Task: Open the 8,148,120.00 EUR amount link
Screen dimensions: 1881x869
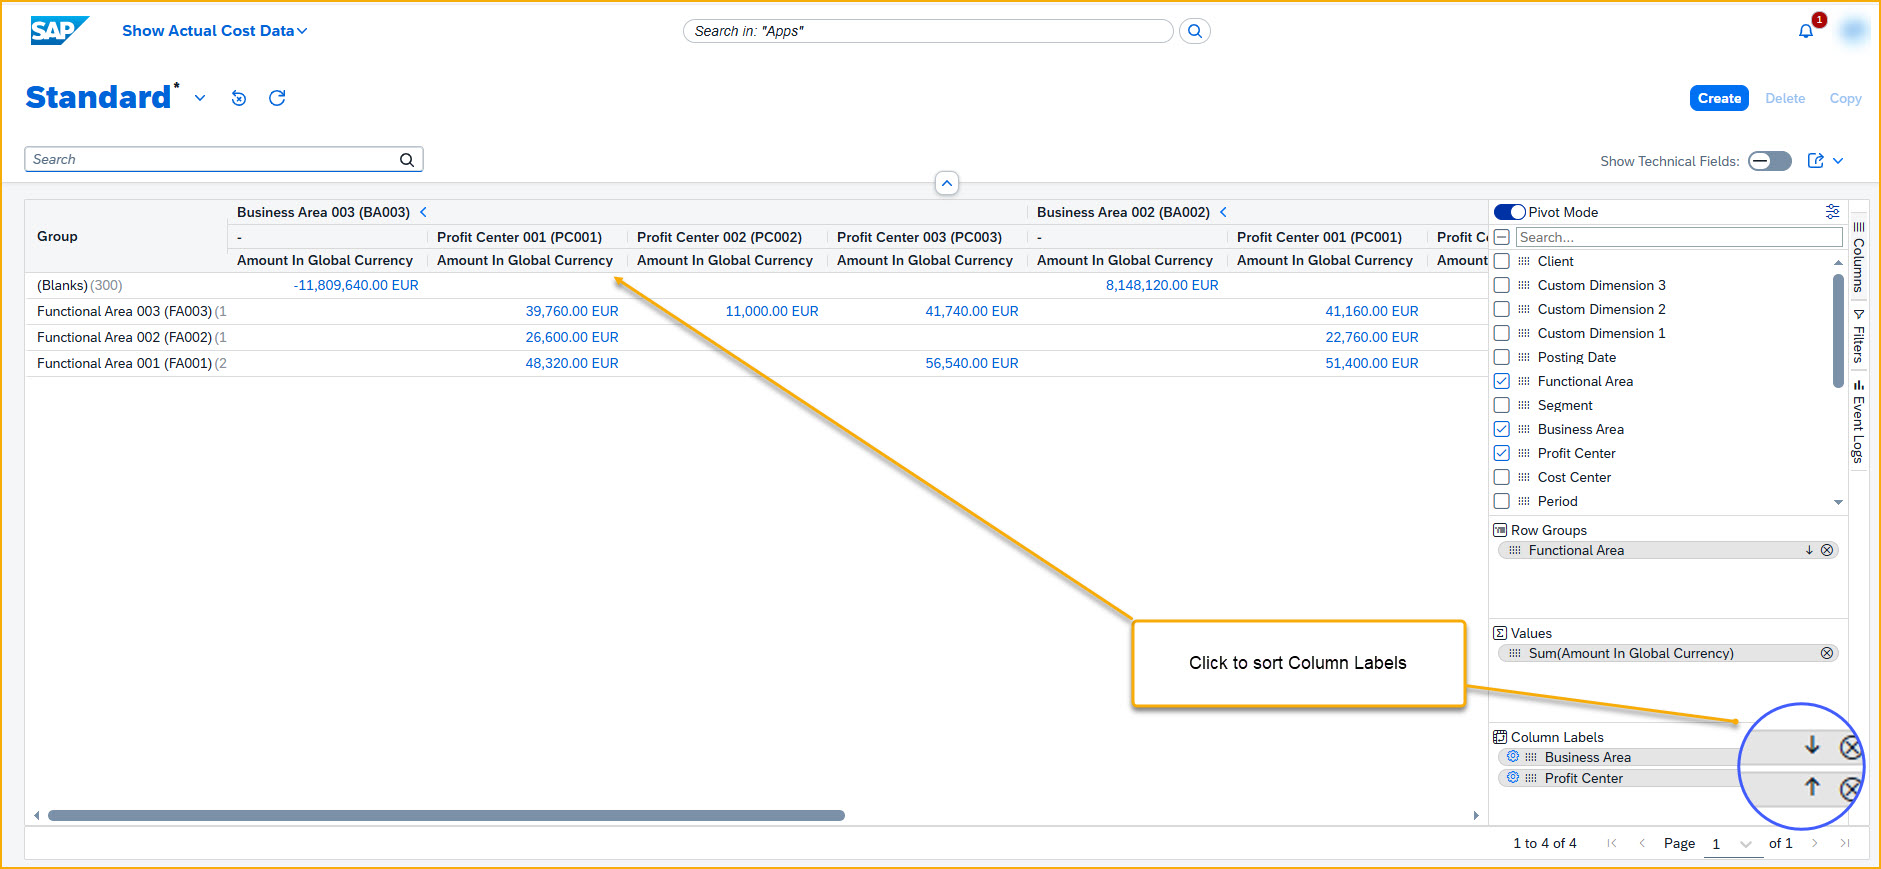Action: click(1162, 285)
